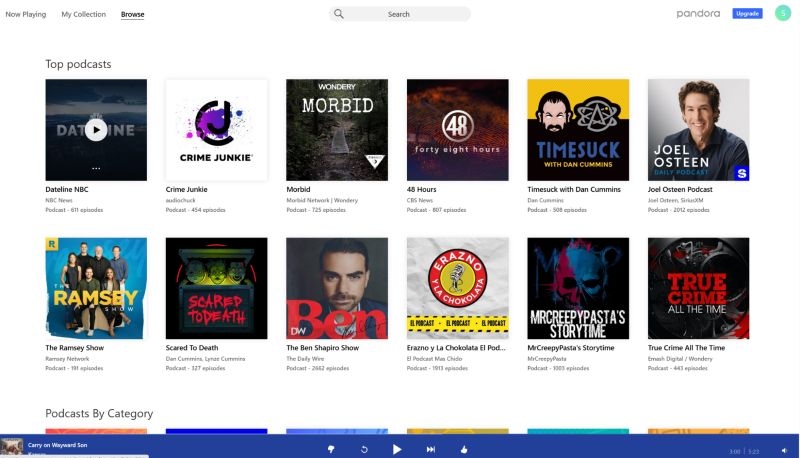
Task: Click The Ramsey Show title
Action: point(74,348)
